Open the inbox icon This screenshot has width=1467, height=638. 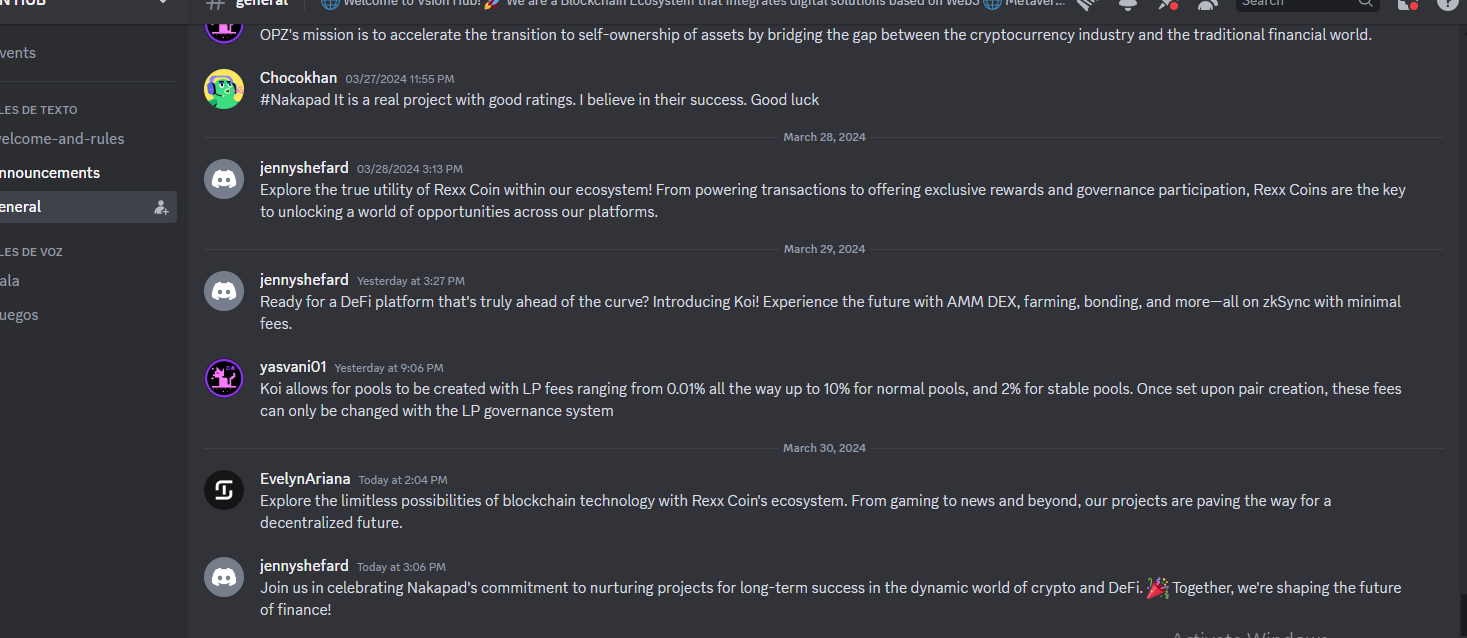click(x=1408, y=4)
